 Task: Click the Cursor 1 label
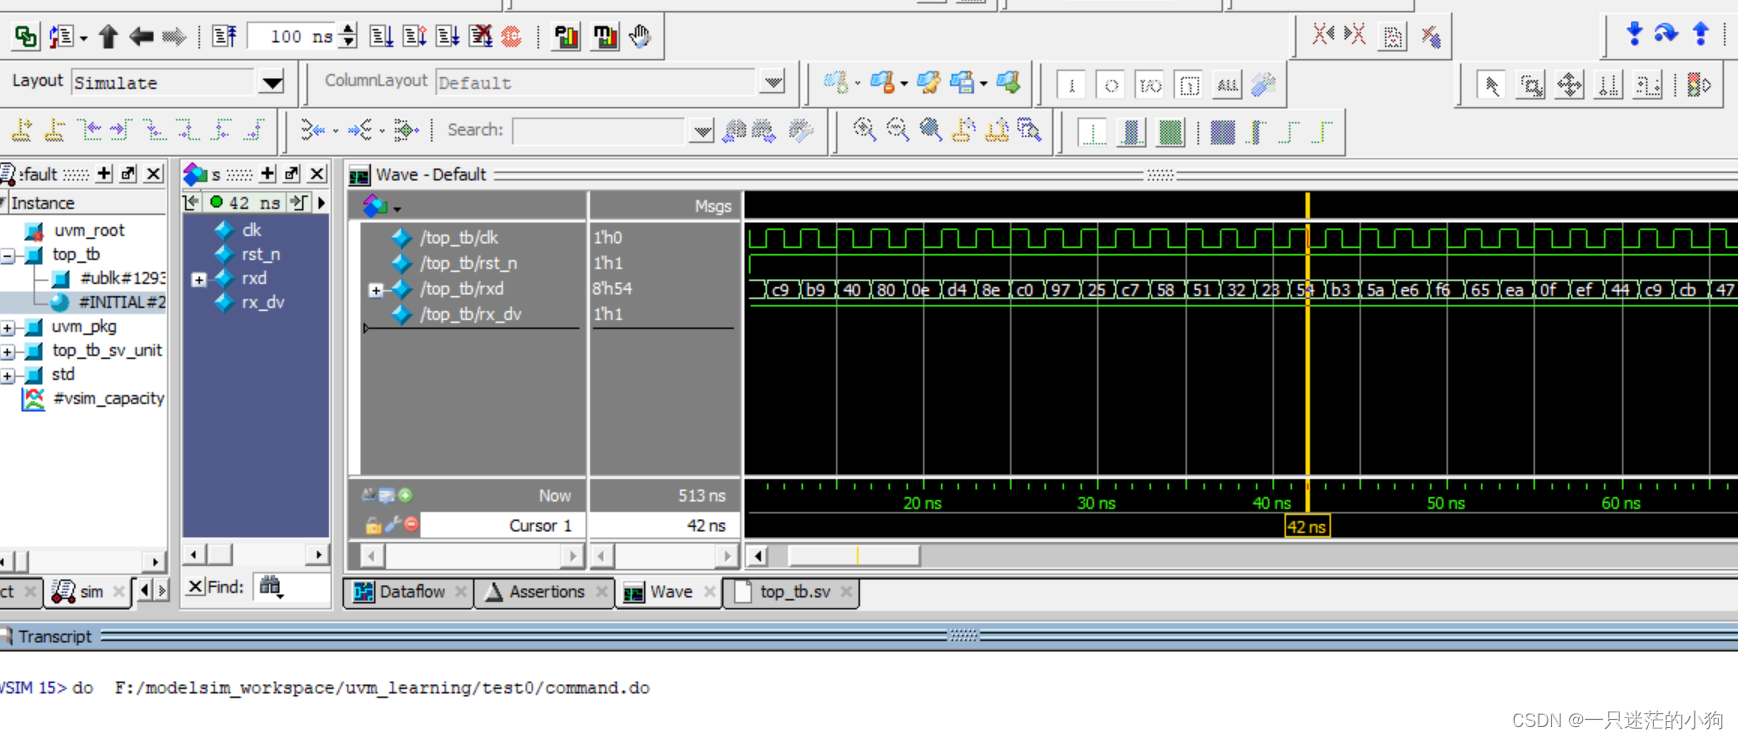pos(540,525)
